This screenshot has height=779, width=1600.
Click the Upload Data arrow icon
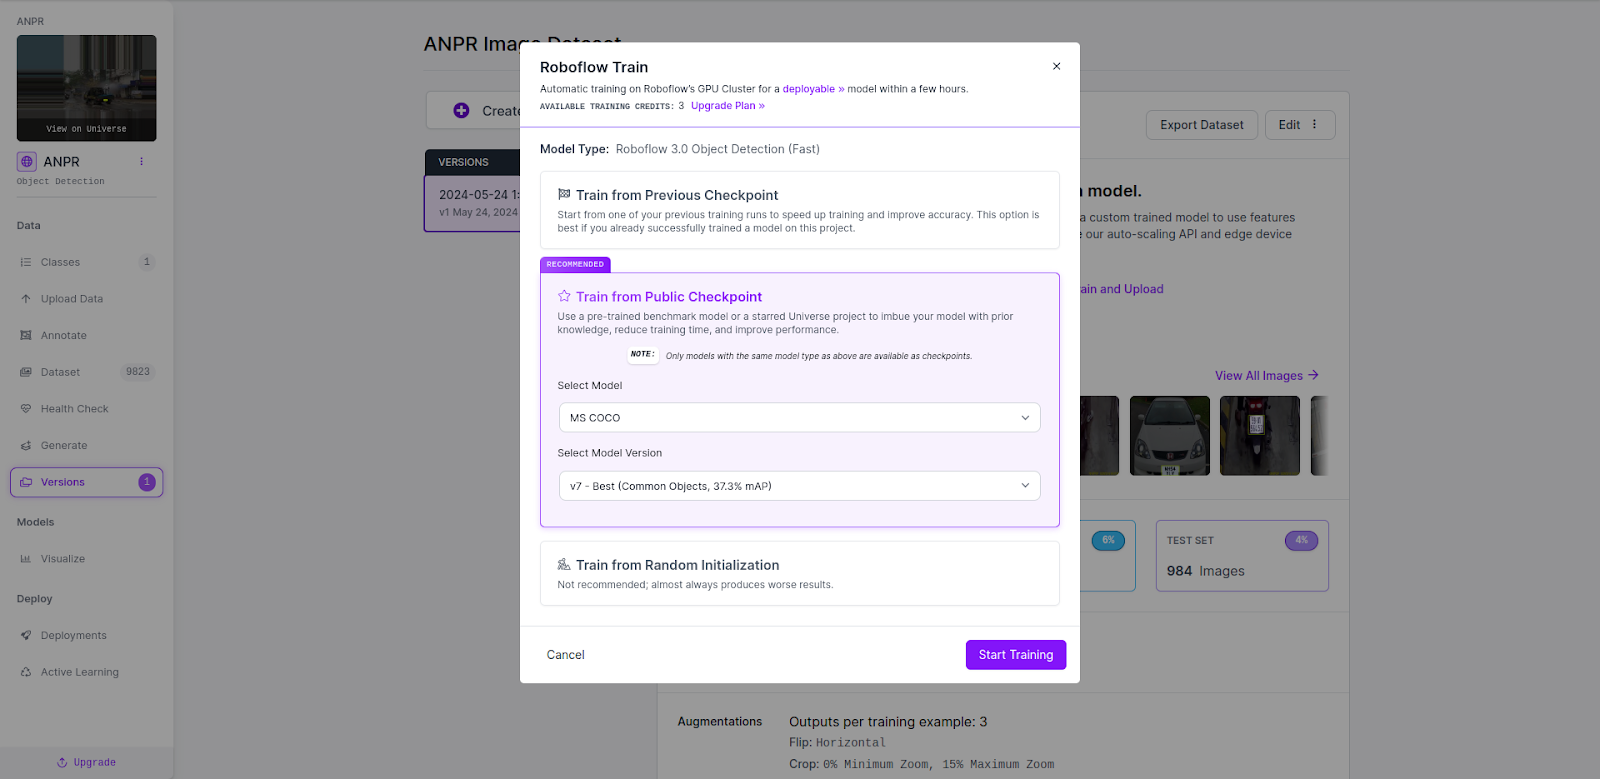(26, 299)
